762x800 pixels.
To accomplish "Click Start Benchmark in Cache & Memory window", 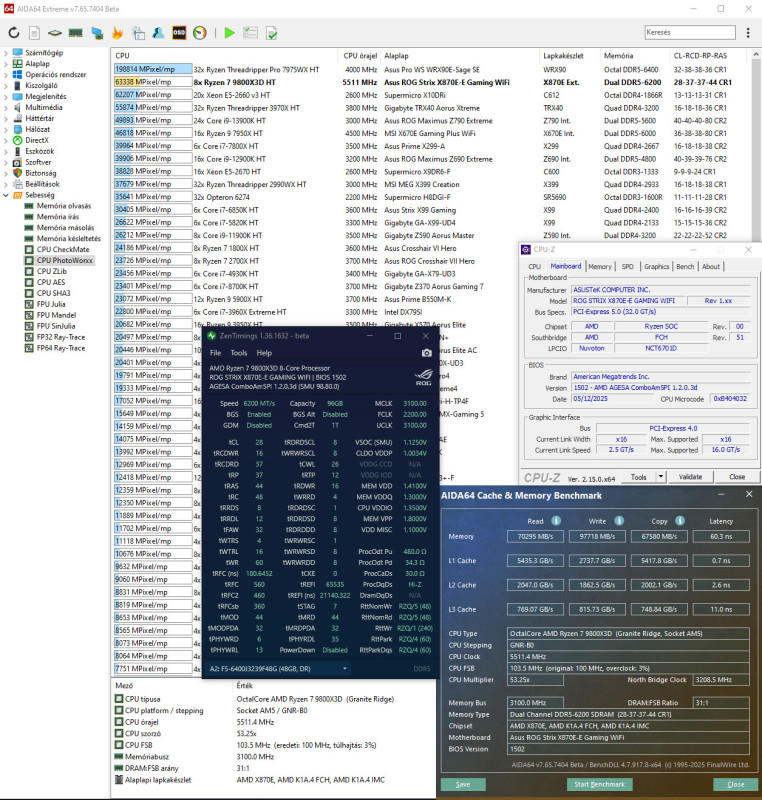I will pyautogui.click(x=599, y=784).
